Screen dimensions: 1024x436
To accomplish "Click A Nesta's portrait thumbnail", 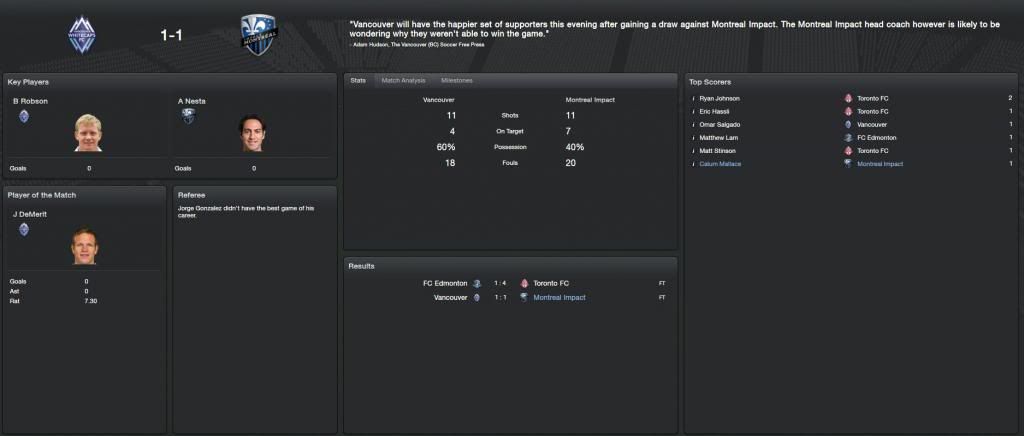I will pyautogui.click(x=254, y=133).
